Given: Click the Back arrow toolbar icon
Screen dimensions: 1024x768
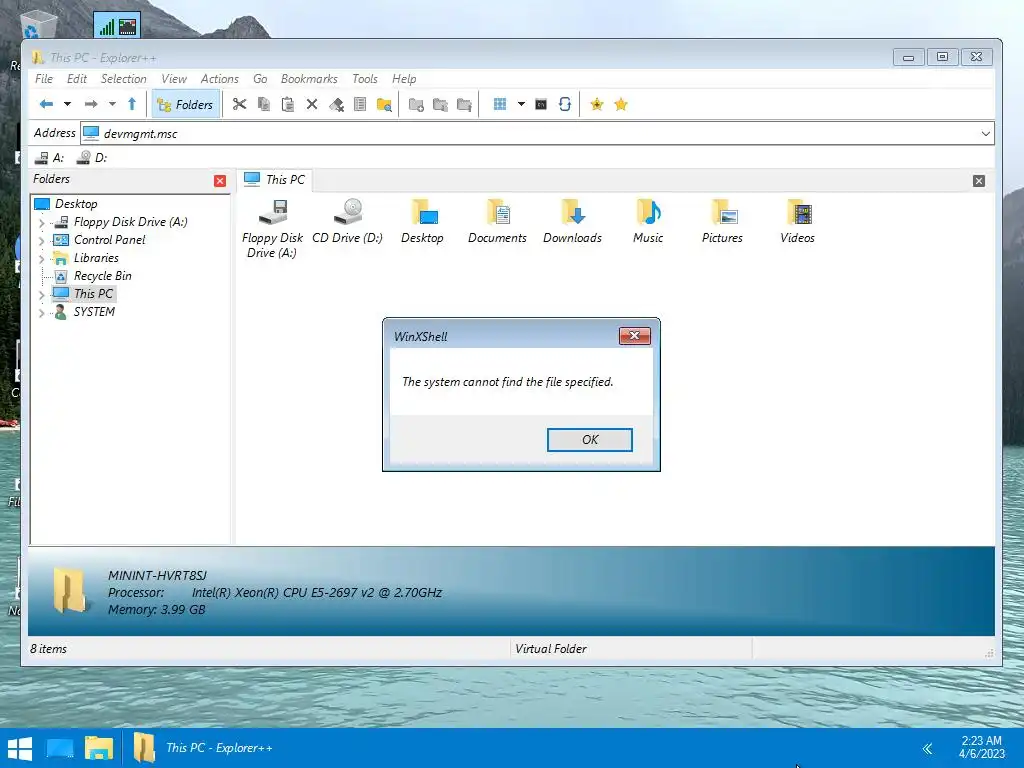Looking at the screenshot, I should click(x=46, y=104).
